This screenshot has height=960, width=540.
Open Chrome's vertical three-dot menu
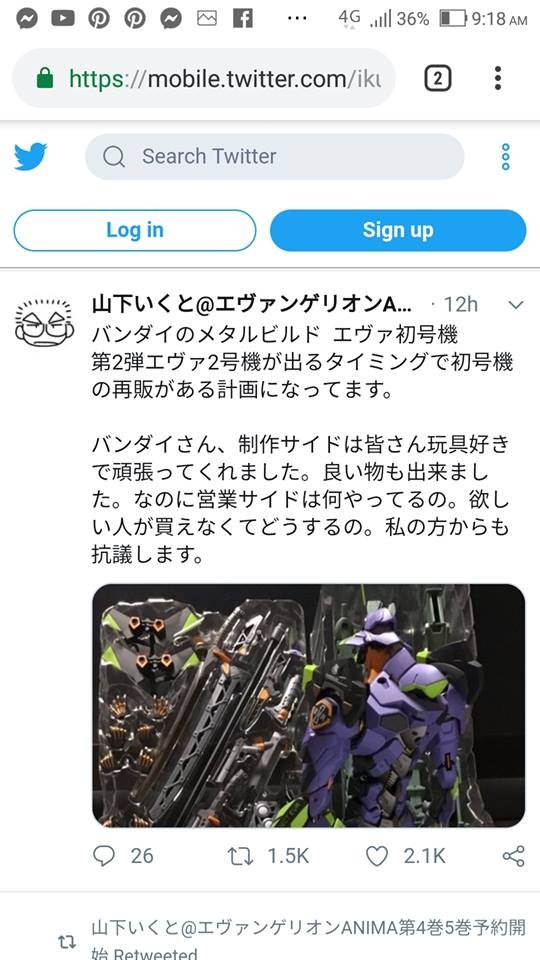[x=498, y=78]
